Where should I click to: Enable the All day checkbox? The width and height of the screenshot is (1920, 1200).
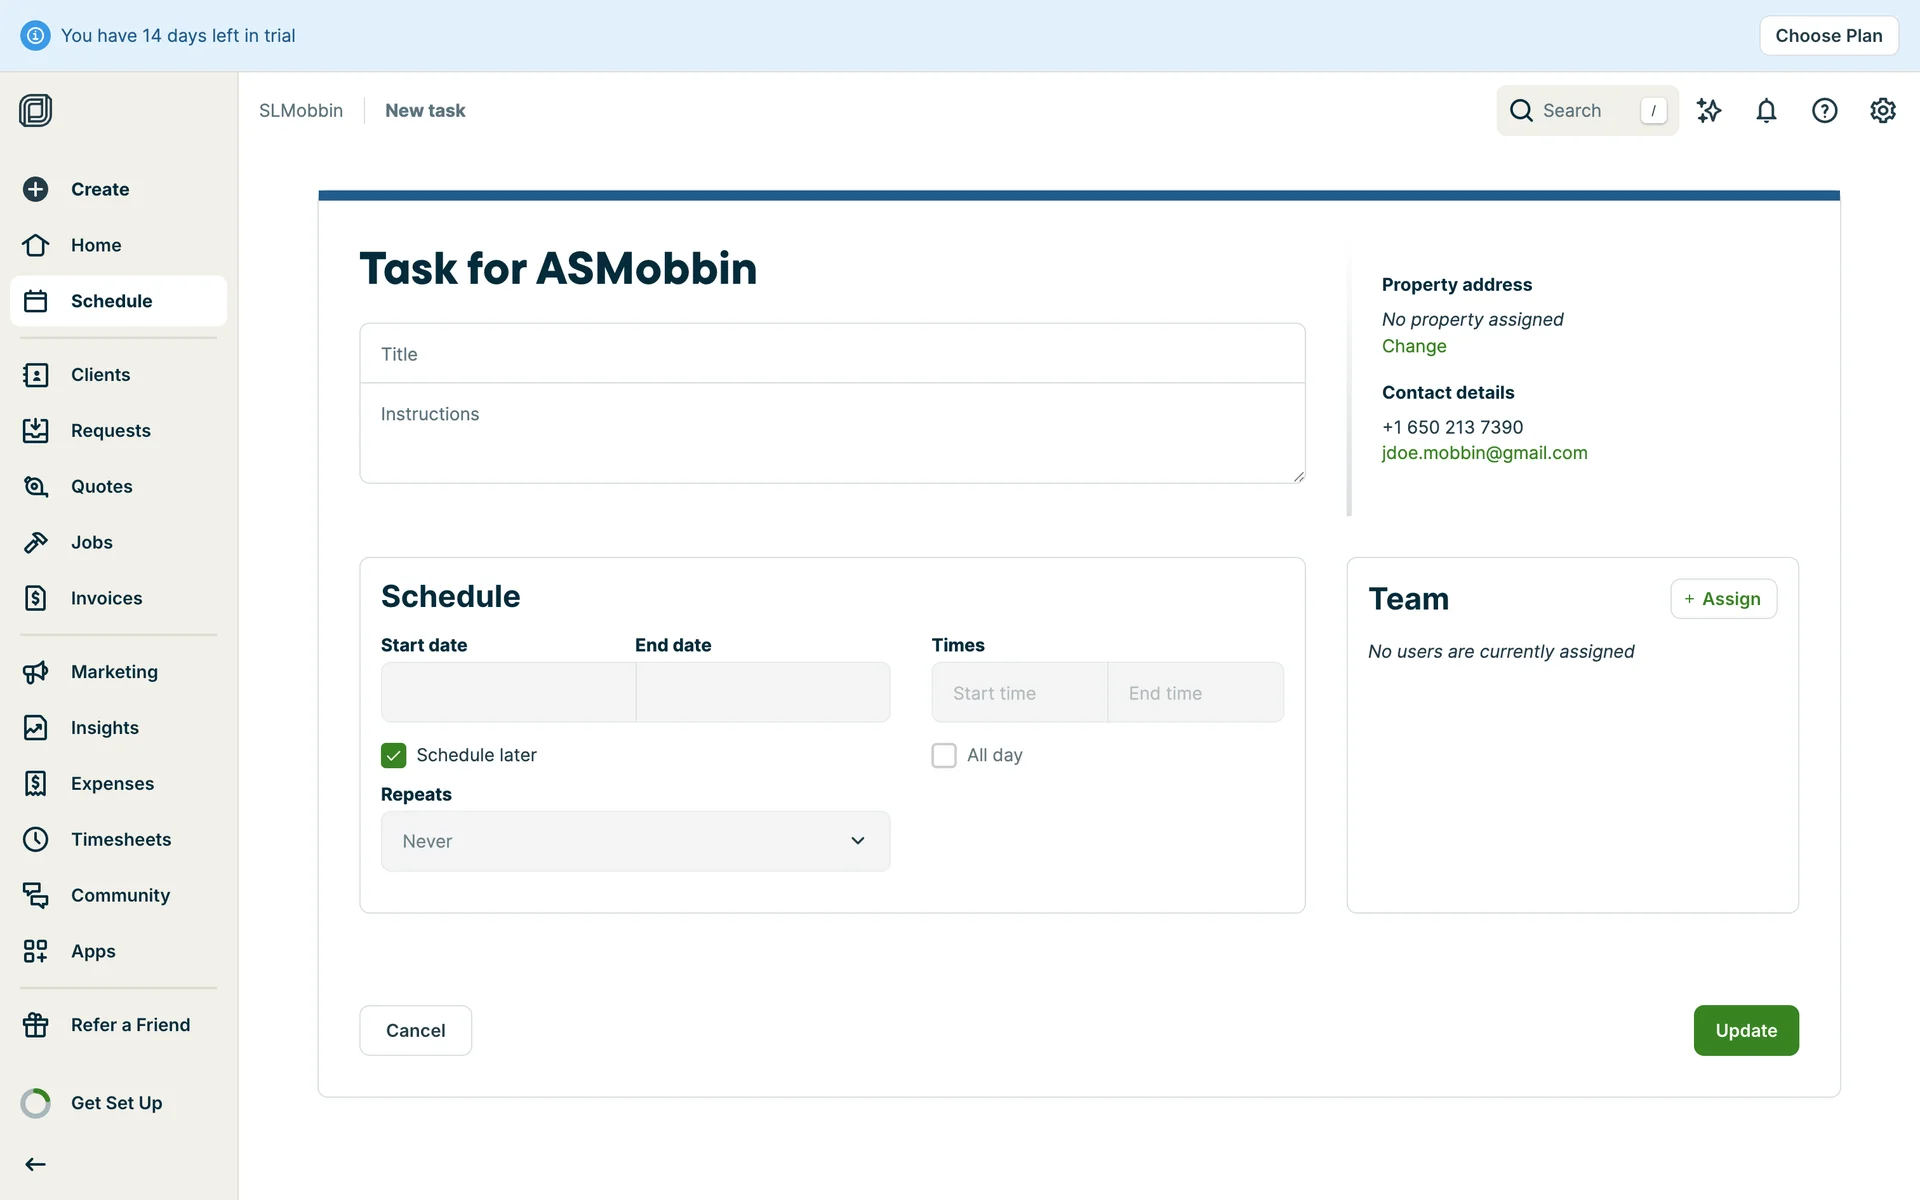point(944,755)
